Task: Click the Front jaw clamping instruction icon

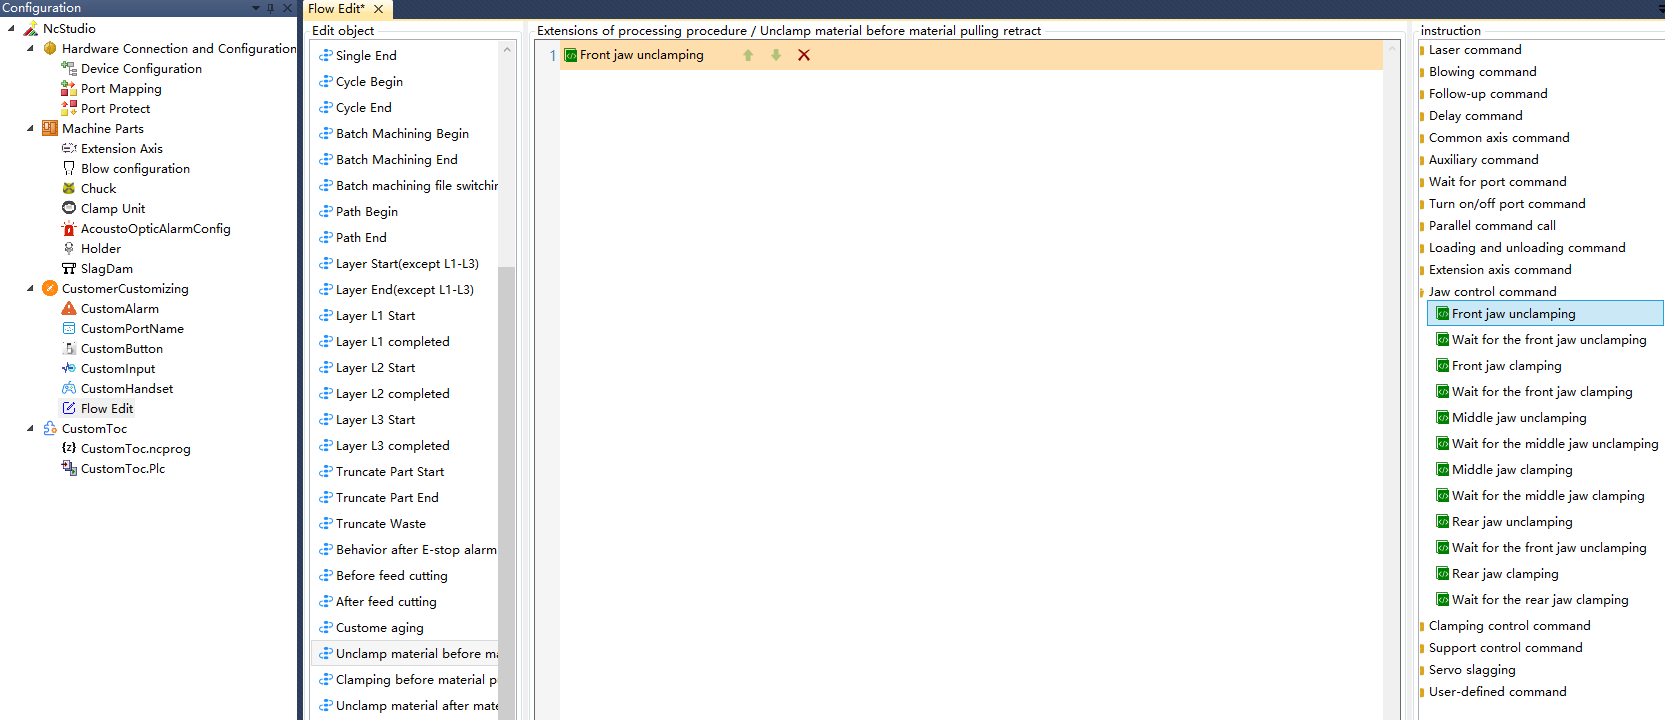Action: (1443, 366)
